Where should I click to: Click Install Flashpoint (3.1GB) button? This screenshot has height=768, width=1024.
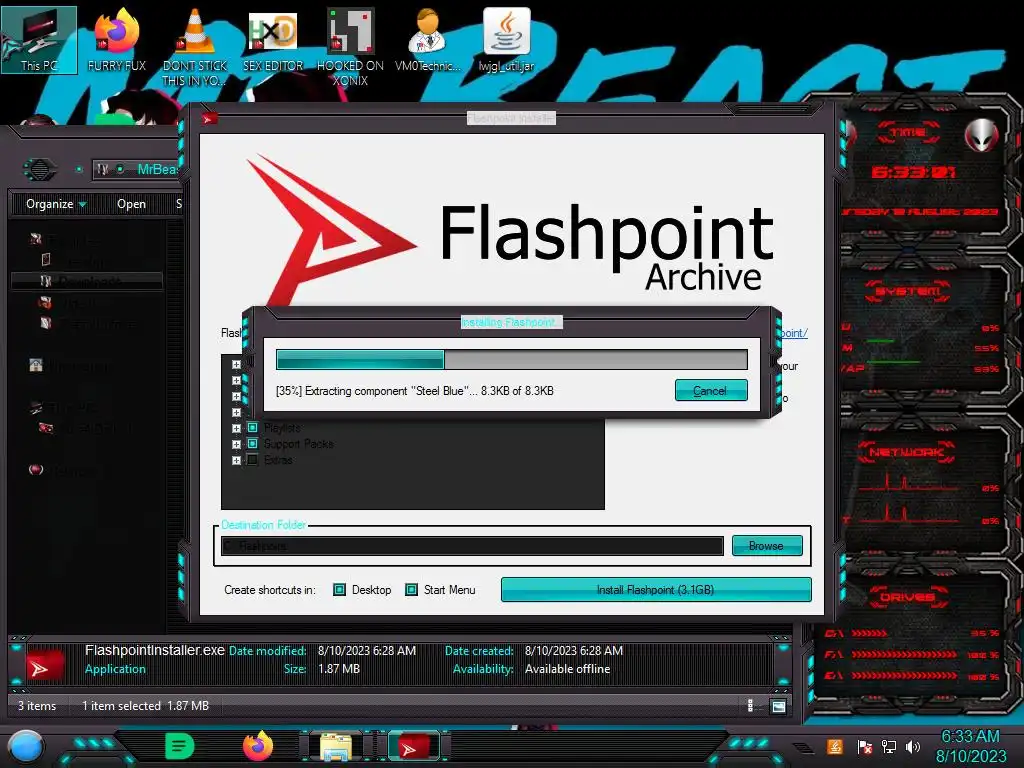[656, 590]
